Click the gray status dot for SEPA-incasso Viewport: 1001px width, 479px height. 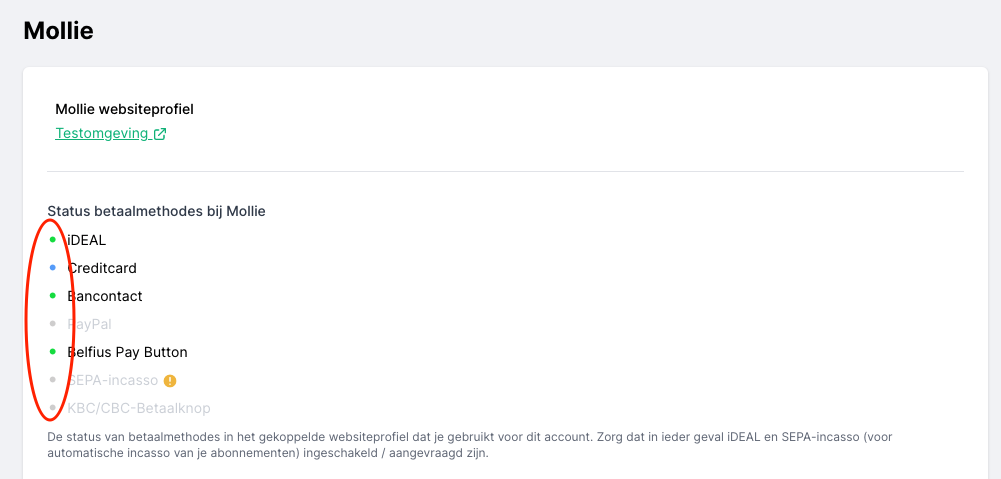click(x=53, y=380)
